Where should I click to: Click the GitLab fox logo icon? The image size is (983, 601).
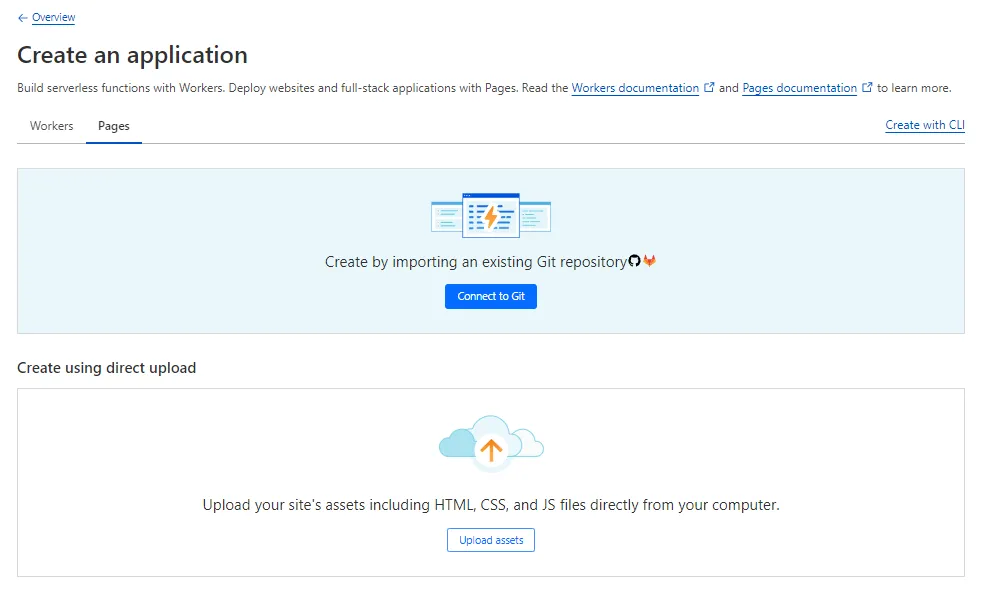coord(649,261)
